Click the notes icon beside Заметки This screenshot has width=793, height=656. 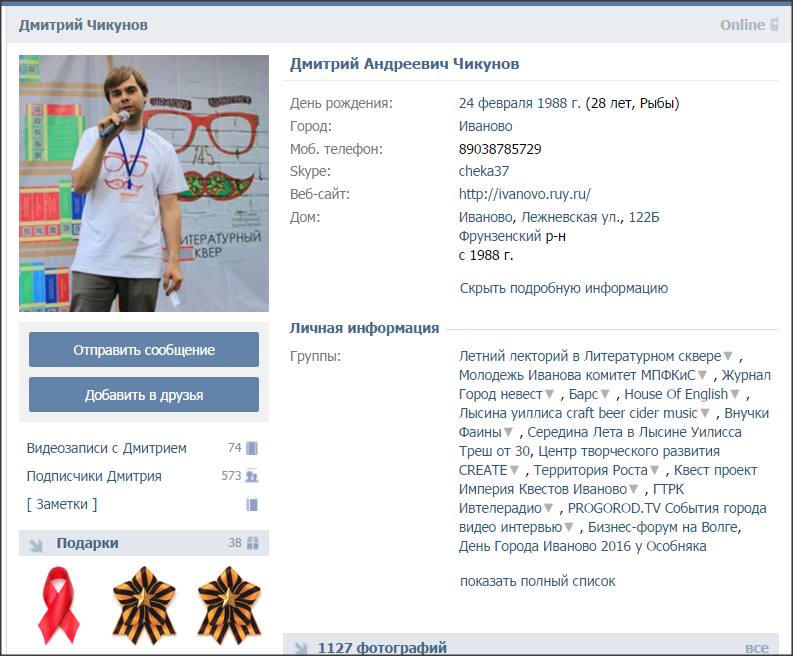point(252,504)
